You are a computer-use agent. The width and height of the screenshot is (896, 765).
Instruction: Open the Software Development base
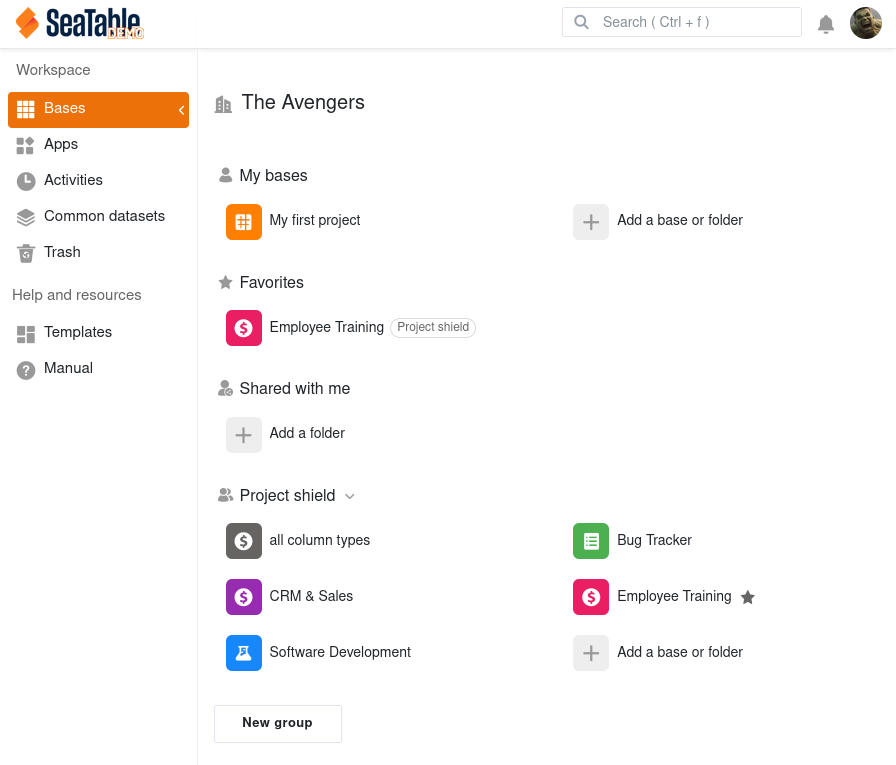339,652
